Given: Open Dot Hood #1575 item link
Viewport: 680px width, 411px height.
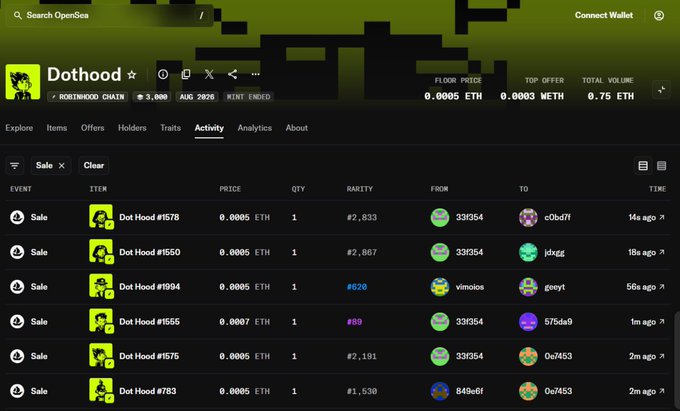Looking at the screenshot, I should click(x=149, y=356).
